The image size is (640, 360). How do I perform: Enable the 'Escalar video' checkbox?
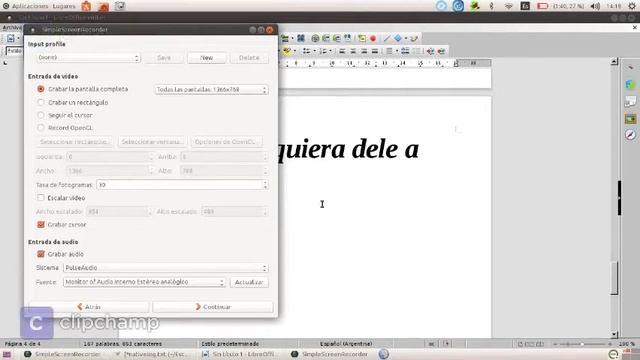(x=41, y=198)
